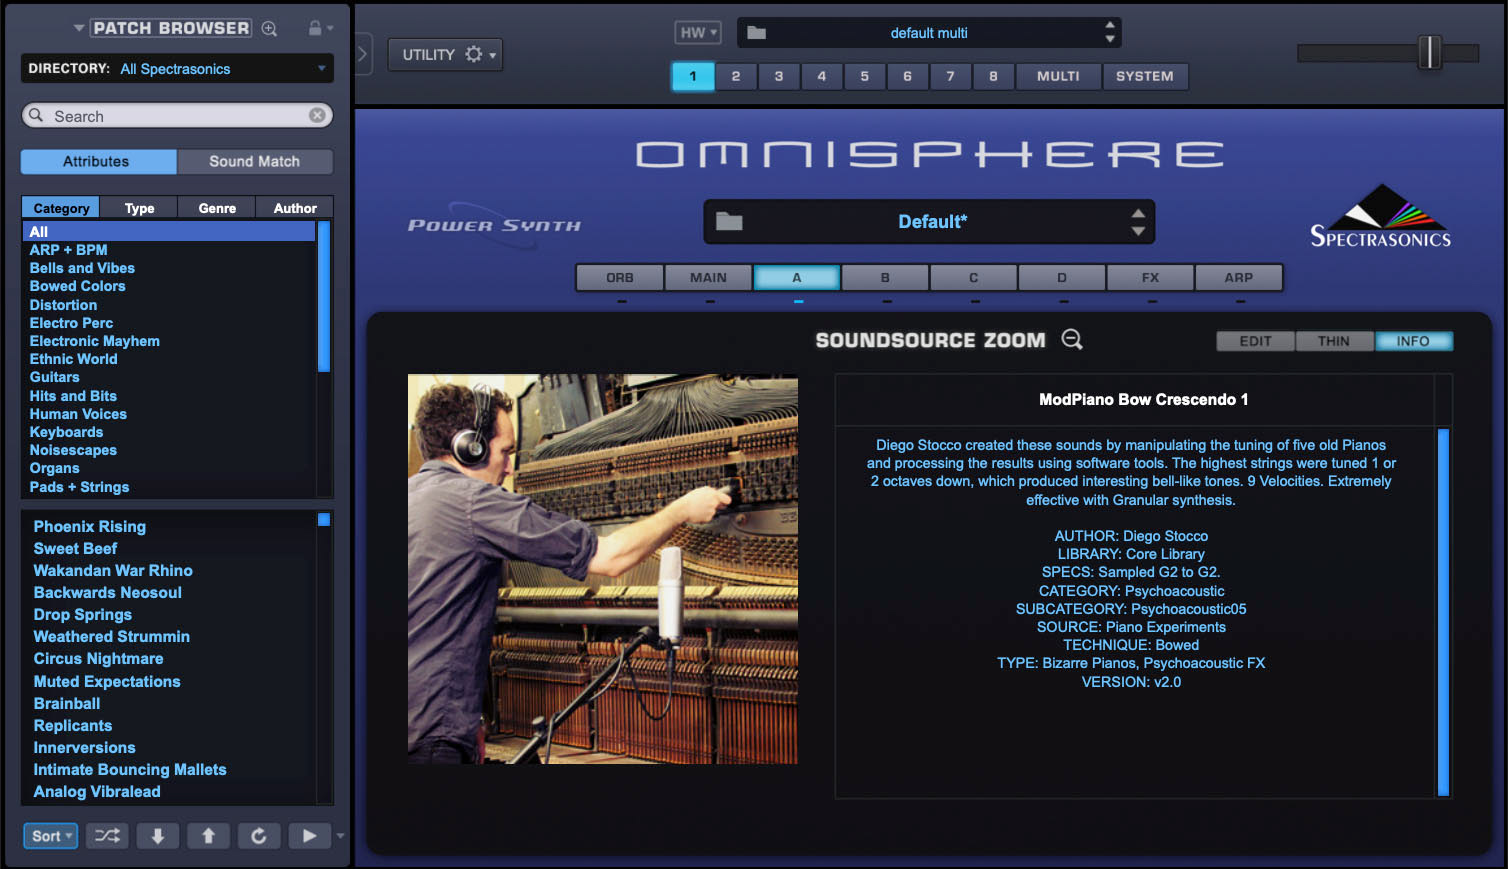Switch to the ORB tab
The height and width of the screenshot is (869, 1508).
pos(620,277)
